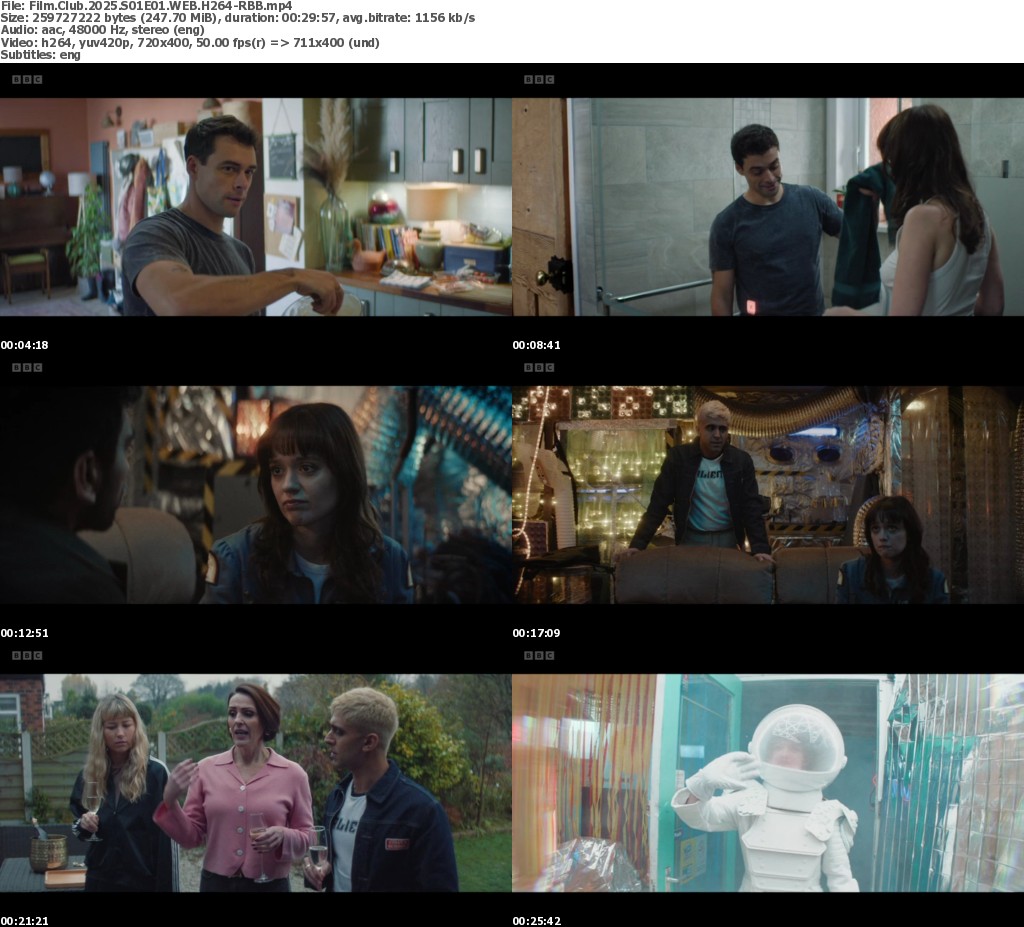This screenshot has width=1024, height=927.
Task: Open the close-up thumbnail of woman with fringe
Action: [256, 494]
